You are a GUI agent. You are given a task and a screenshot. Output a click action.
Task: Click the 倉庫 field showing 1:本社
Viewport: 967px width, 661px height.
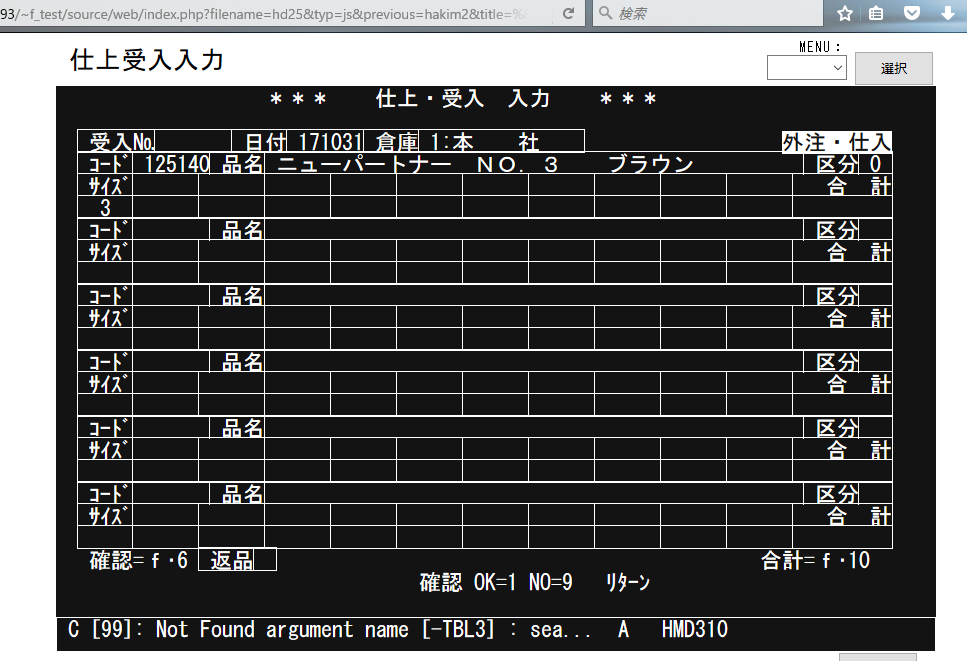pyautogui.click(x=504, y=142)
